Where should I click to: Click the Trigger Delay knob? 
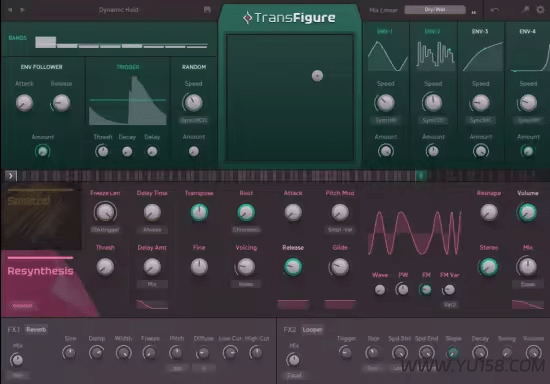pyautogui.click(x=152, y=151)
